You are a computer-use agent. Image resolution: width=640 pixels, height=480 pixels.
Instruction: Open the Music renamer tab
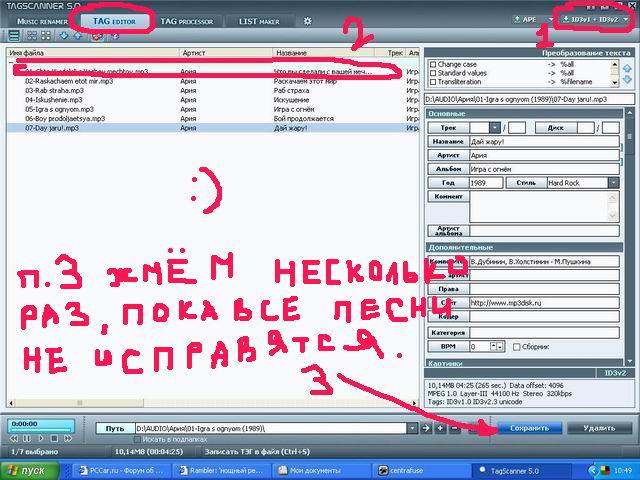point(42,20)
